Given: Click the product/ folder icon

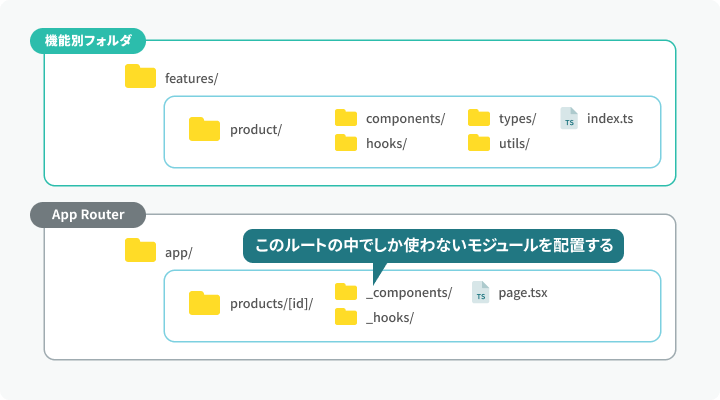Looking at the screenshot, I should [x=204, y=129].
